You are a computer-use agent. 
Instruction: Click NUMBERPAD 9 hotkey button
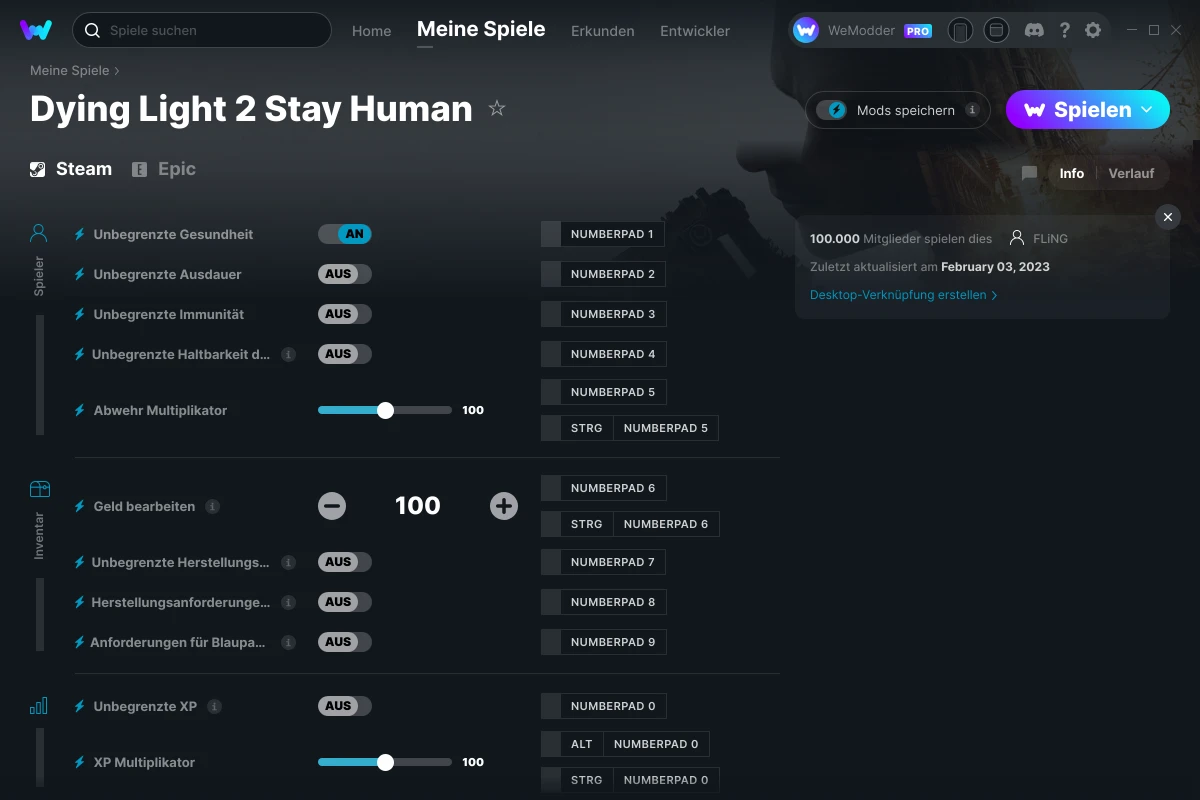click(603, 642)
